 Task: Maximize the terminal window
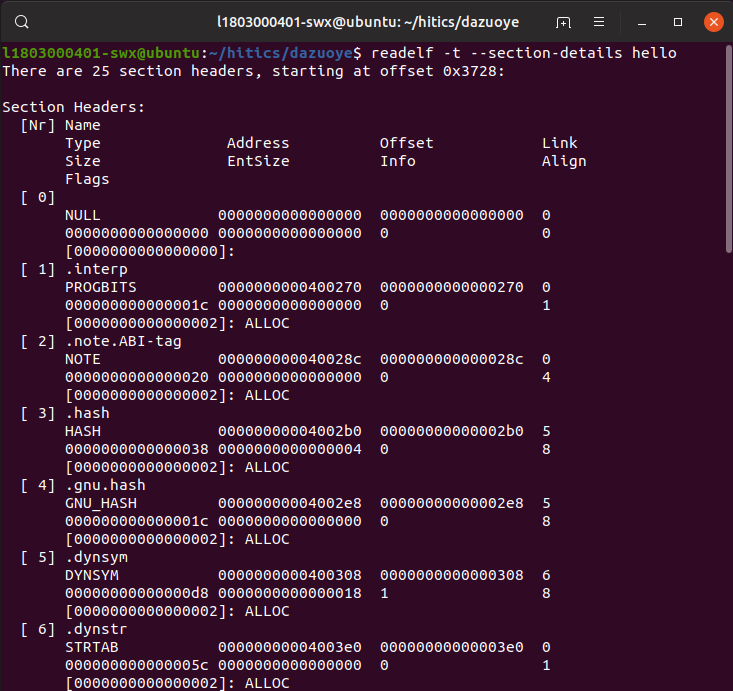(678, 22)
